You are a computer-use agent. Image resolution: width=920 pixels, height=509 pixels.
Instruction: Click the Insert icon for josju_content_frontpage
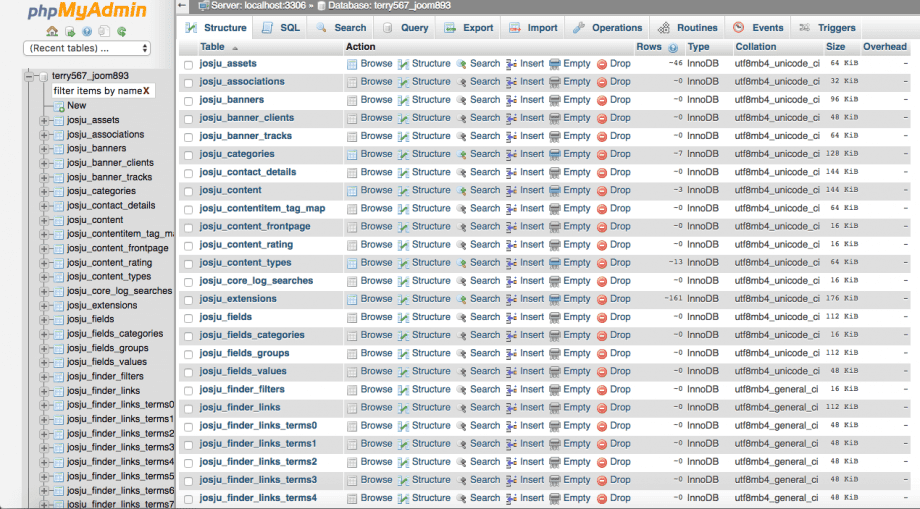(511, 228)
